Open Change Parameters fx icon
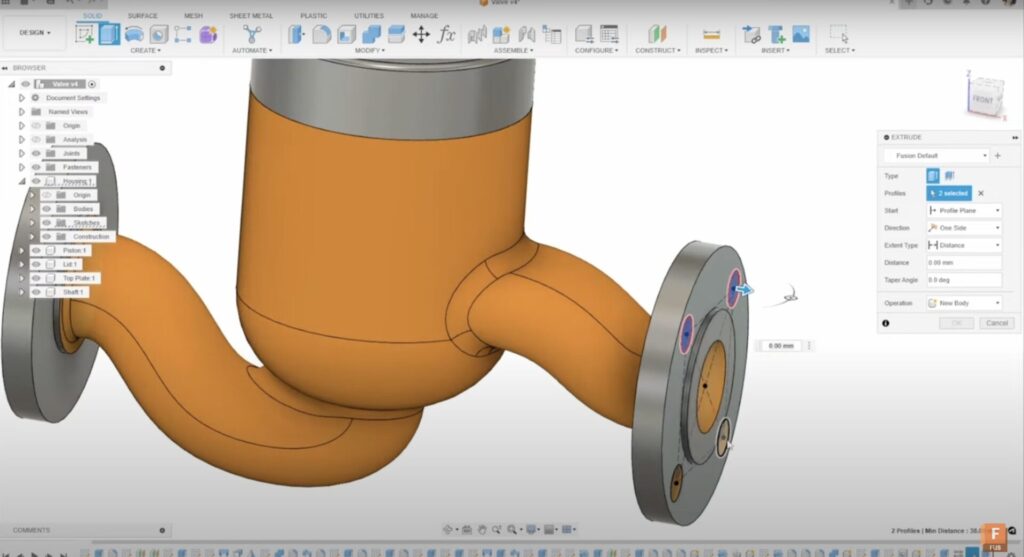The width and height of the screenshot is (1024, 557). click(x=446, y=34)
